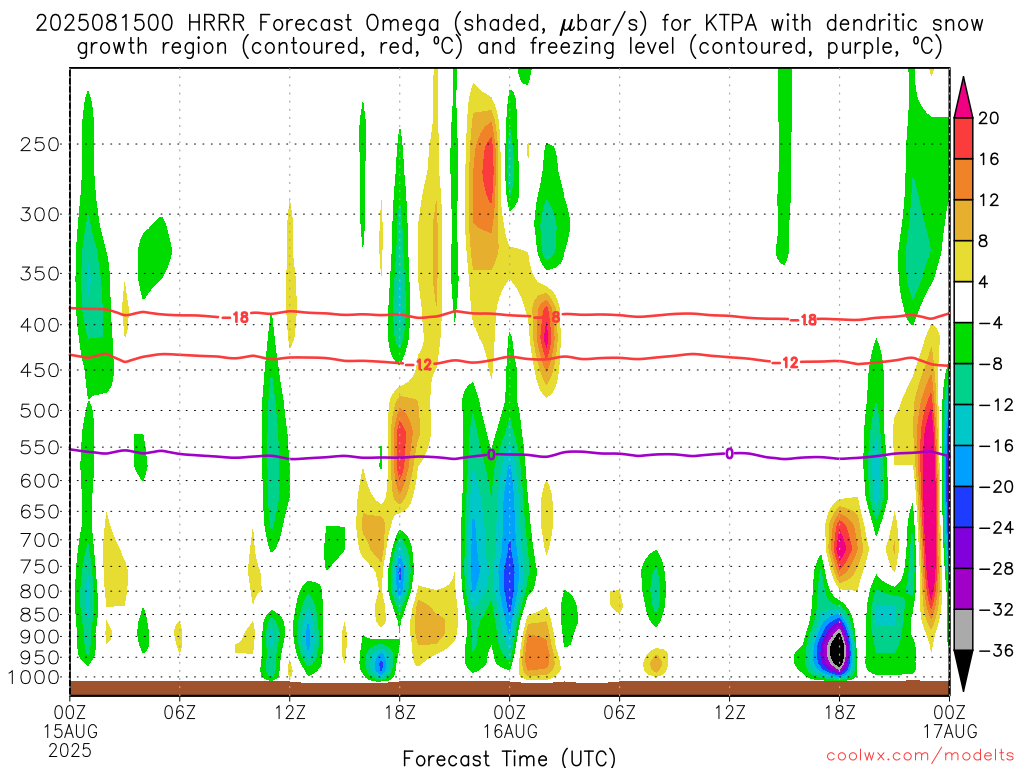Click the 350 pressure level label
Viewport: 1024px width, 768px height.
coord(40,274)
